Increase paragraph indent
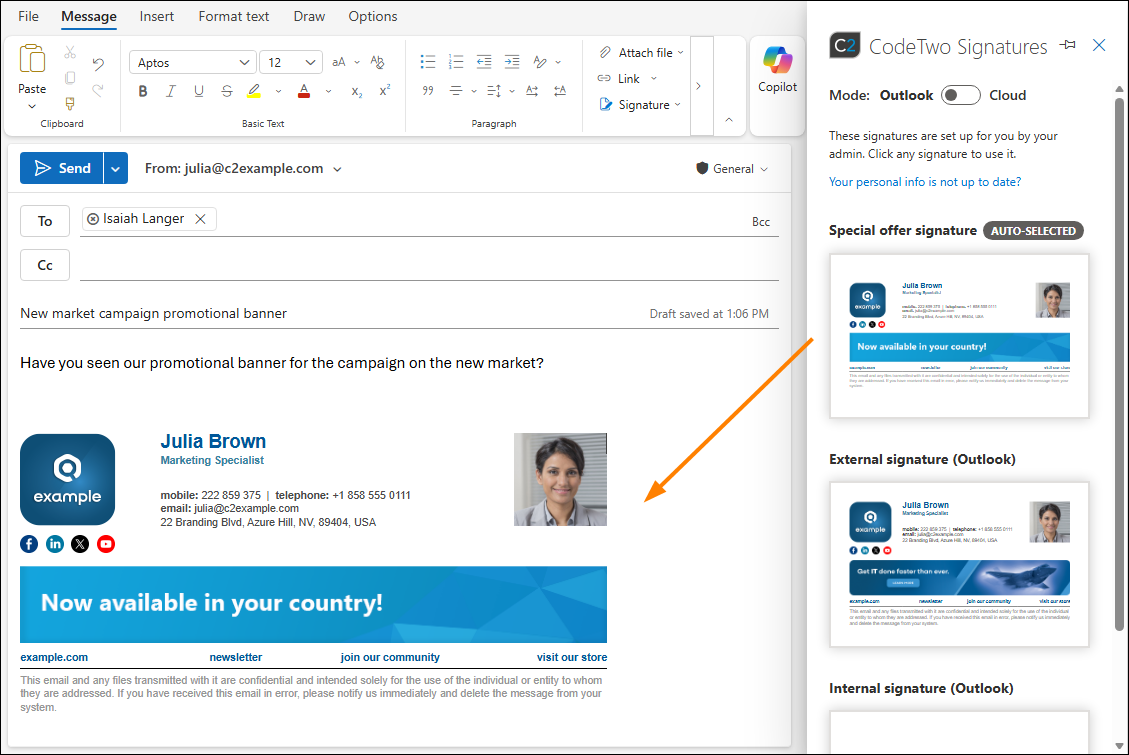 click(x=512, y=62)
